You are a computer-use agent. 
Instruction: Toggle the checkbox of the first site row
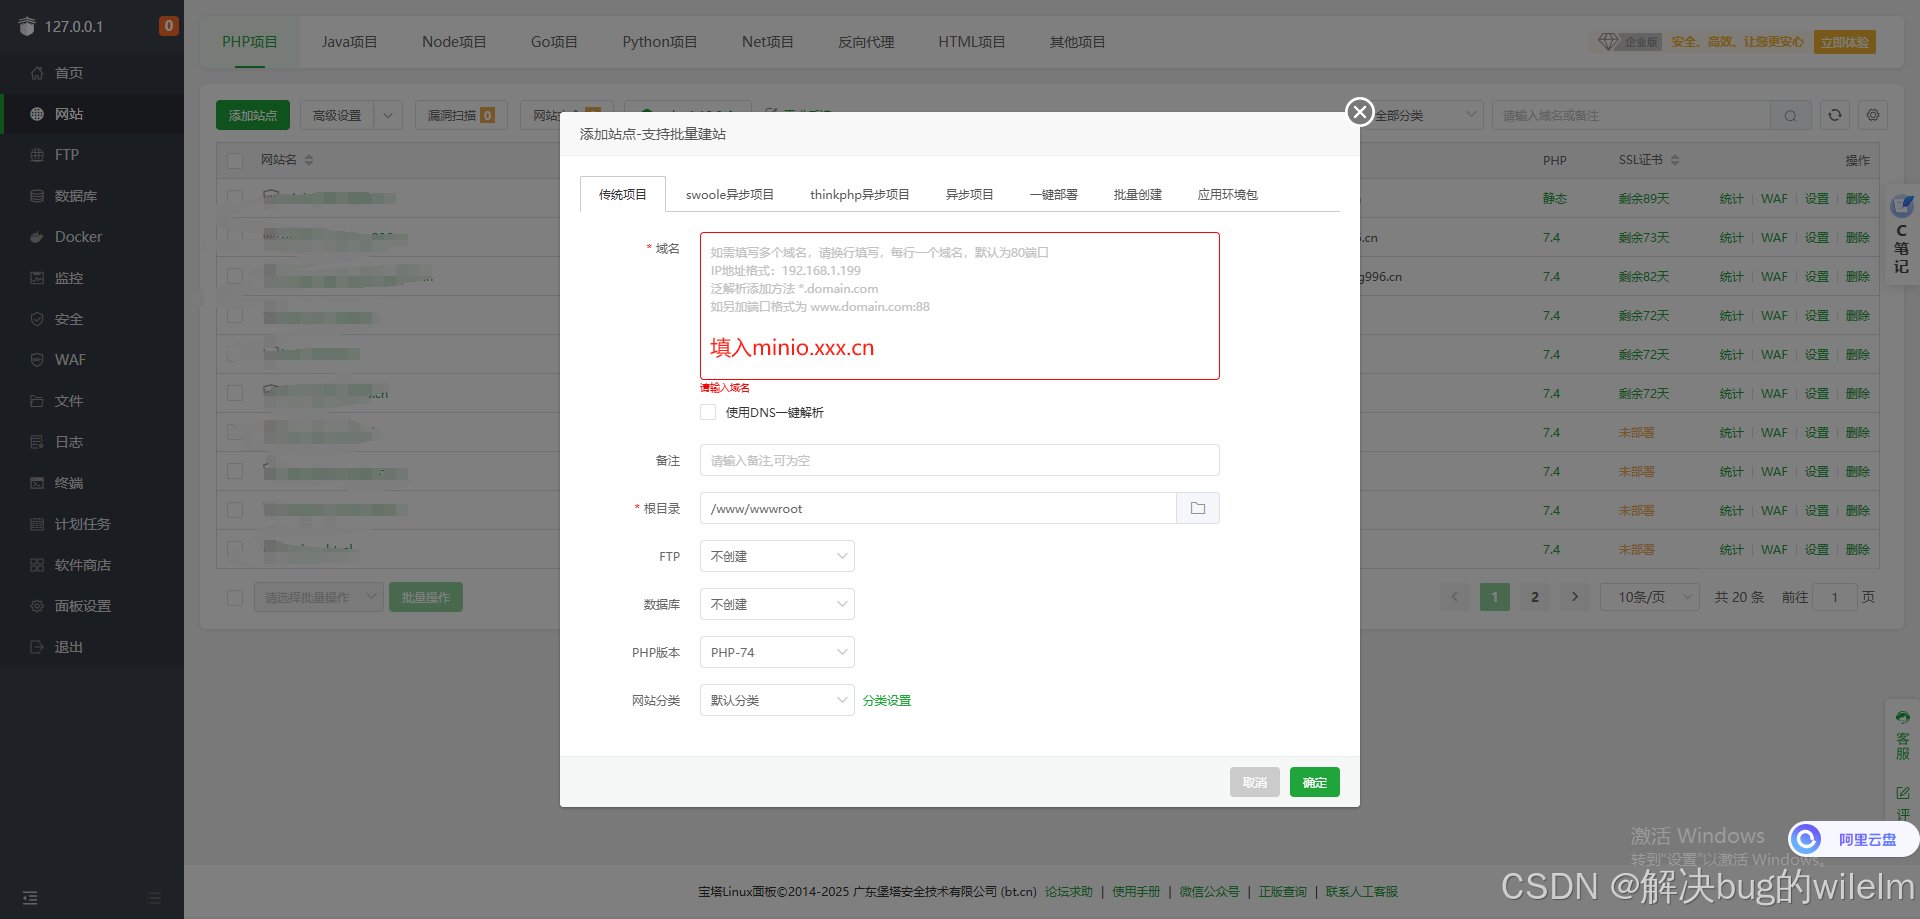point(235,198)
